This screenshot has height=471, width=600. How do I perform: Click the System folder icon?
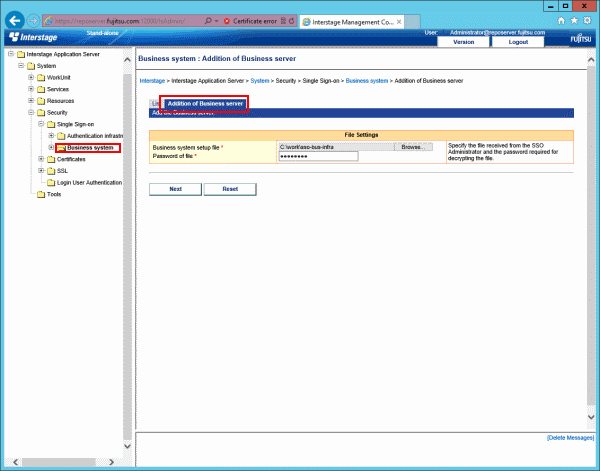[x=31, y=66]
